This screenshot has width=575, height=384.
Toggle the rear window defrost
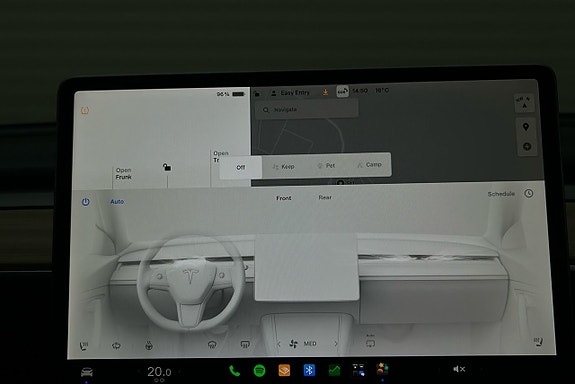click(245, 344)
